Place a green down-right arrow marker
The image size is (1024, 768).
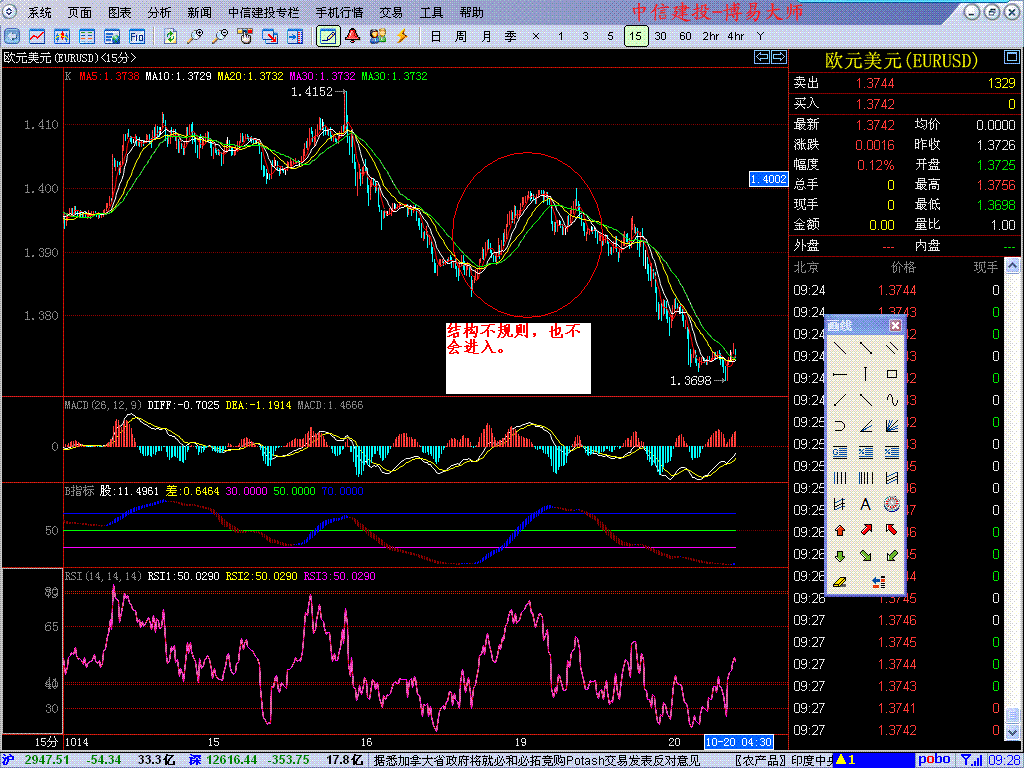[866, 556]
